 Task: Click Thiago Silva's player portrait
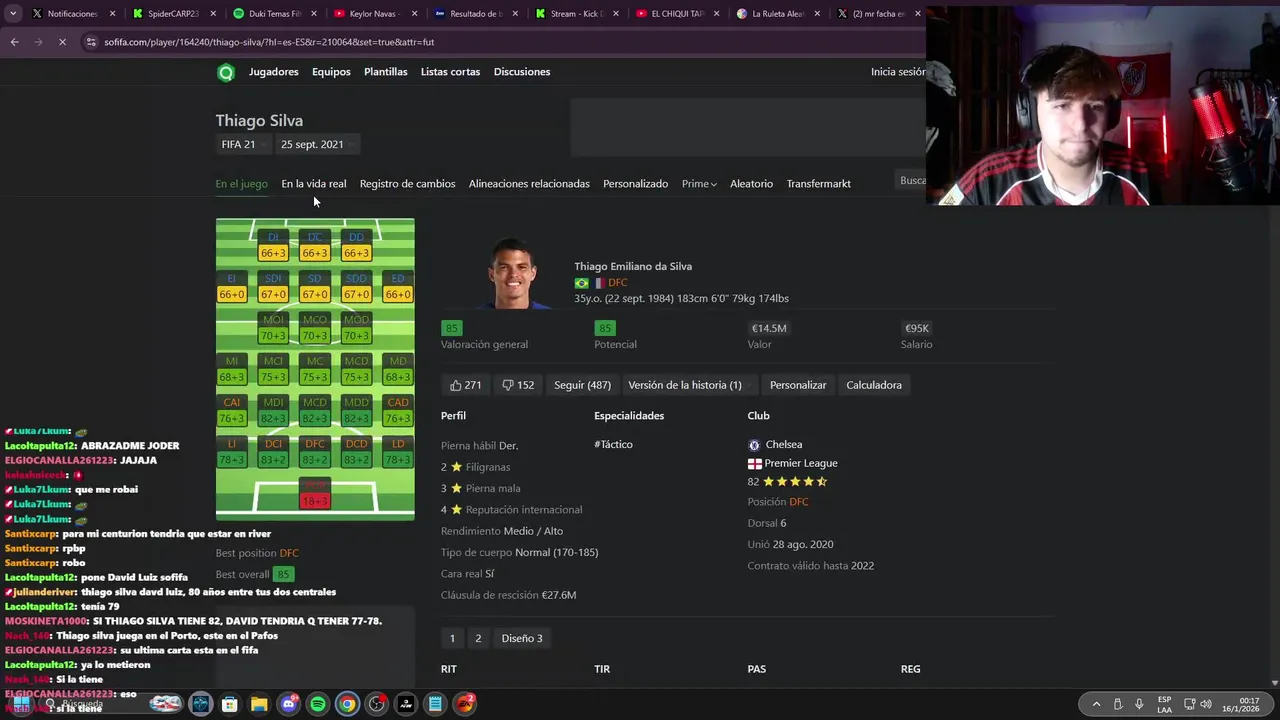pos(512,274)
